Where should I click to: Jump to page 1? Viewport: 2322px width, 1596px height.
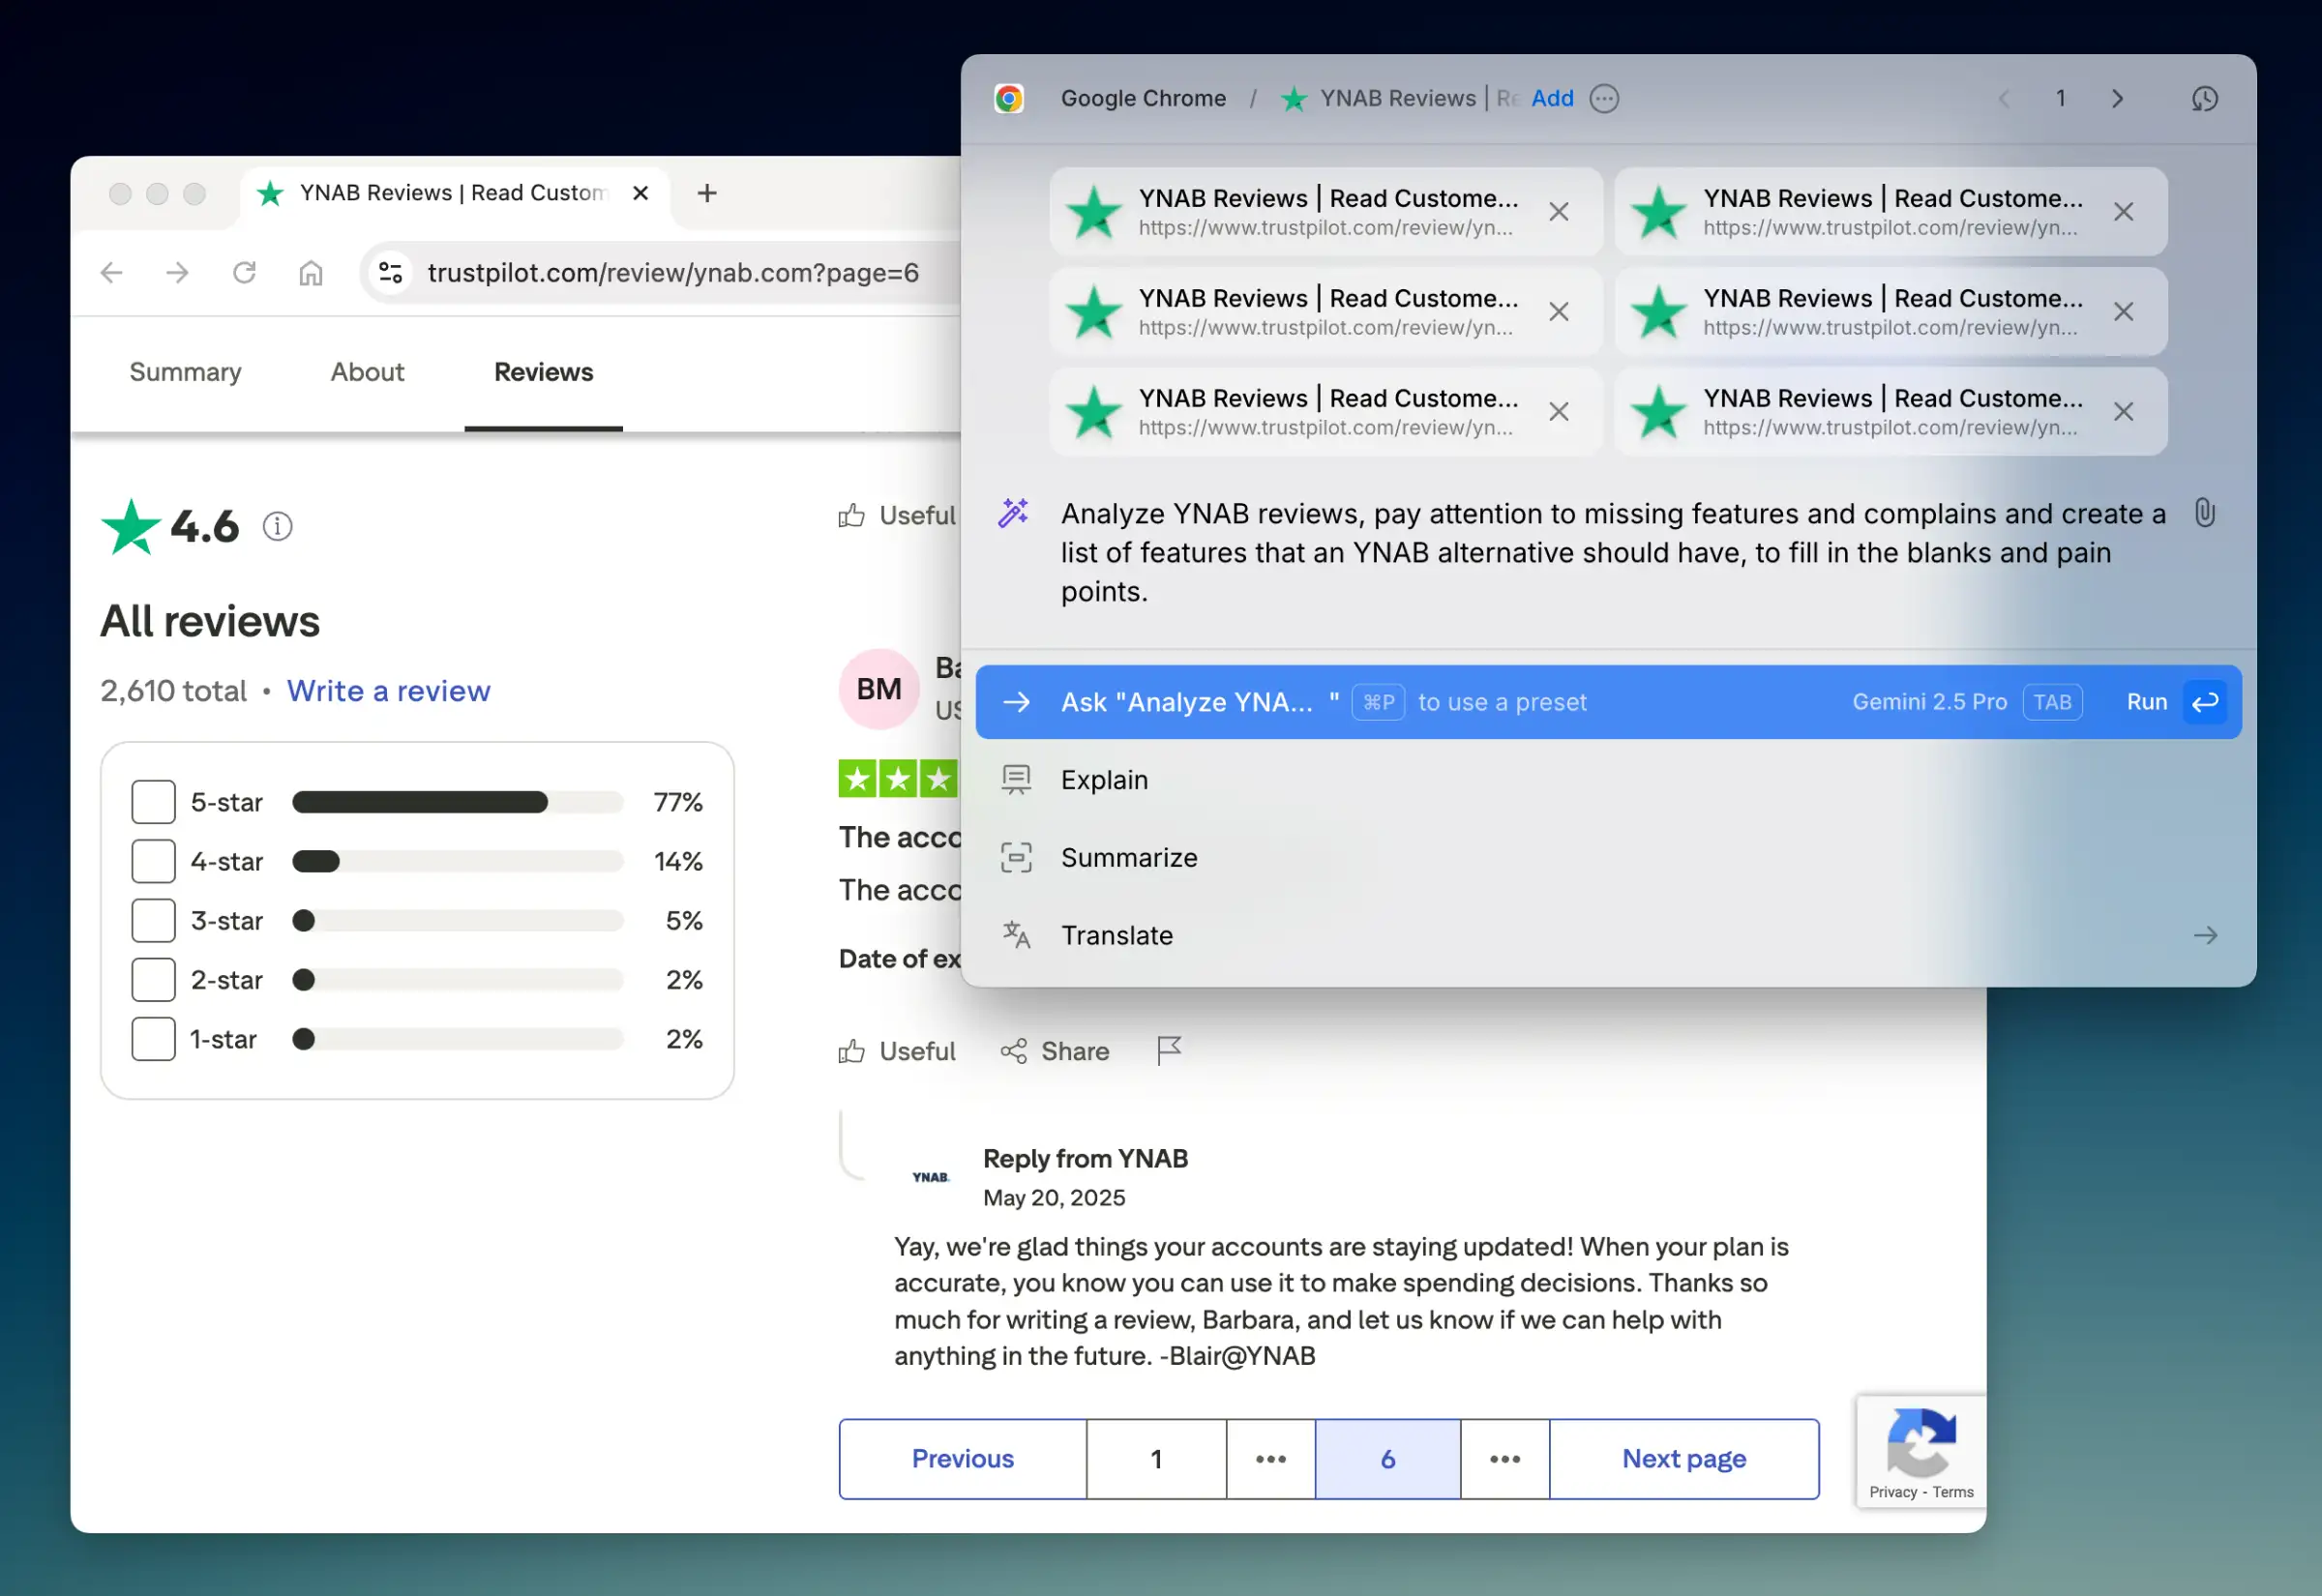(x=1156, y=1459)
